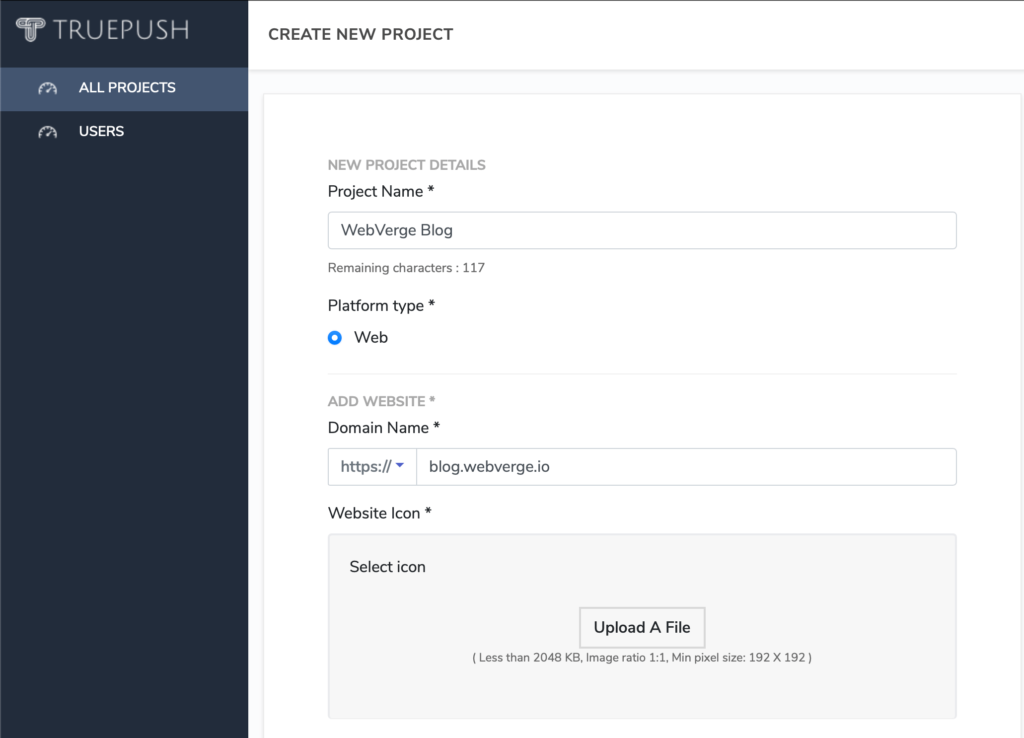The width and height of the screenshot is (1024, 738).
Task: Click the ADD WEBSITE section label
Action: [x=380, y=401]
